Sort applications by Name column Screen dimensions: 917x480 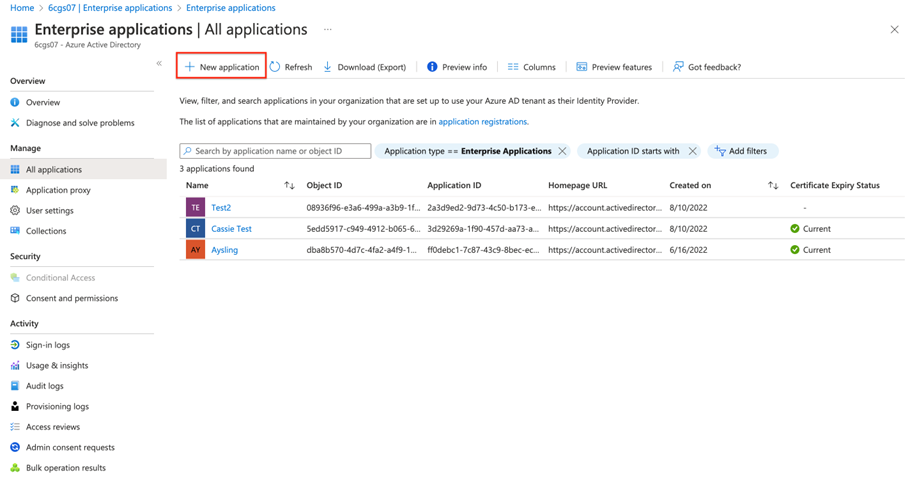289,186
